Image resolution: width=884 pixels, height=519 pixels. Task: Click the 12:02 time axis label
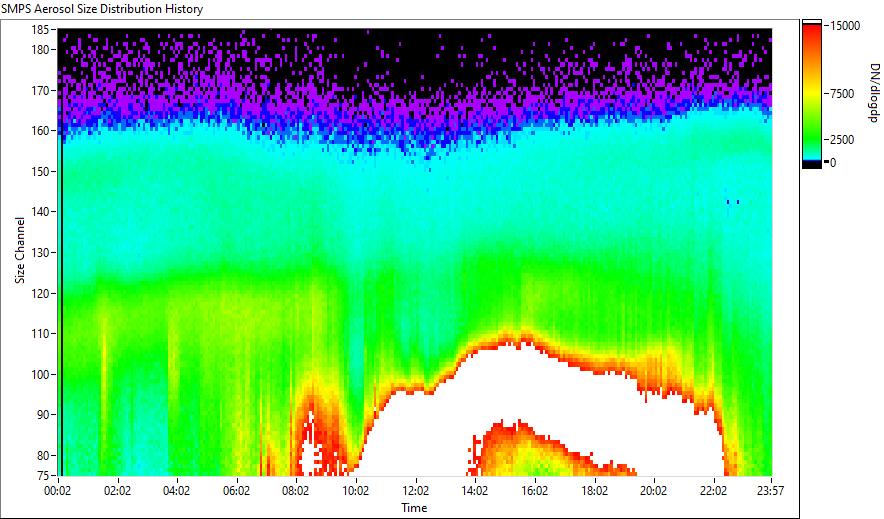click(x=416, y=491)
